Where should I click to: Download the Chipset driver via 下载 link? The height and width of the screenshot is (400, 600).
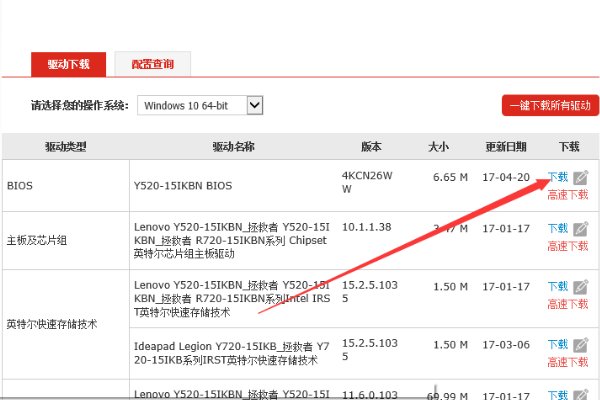[558, 229]
